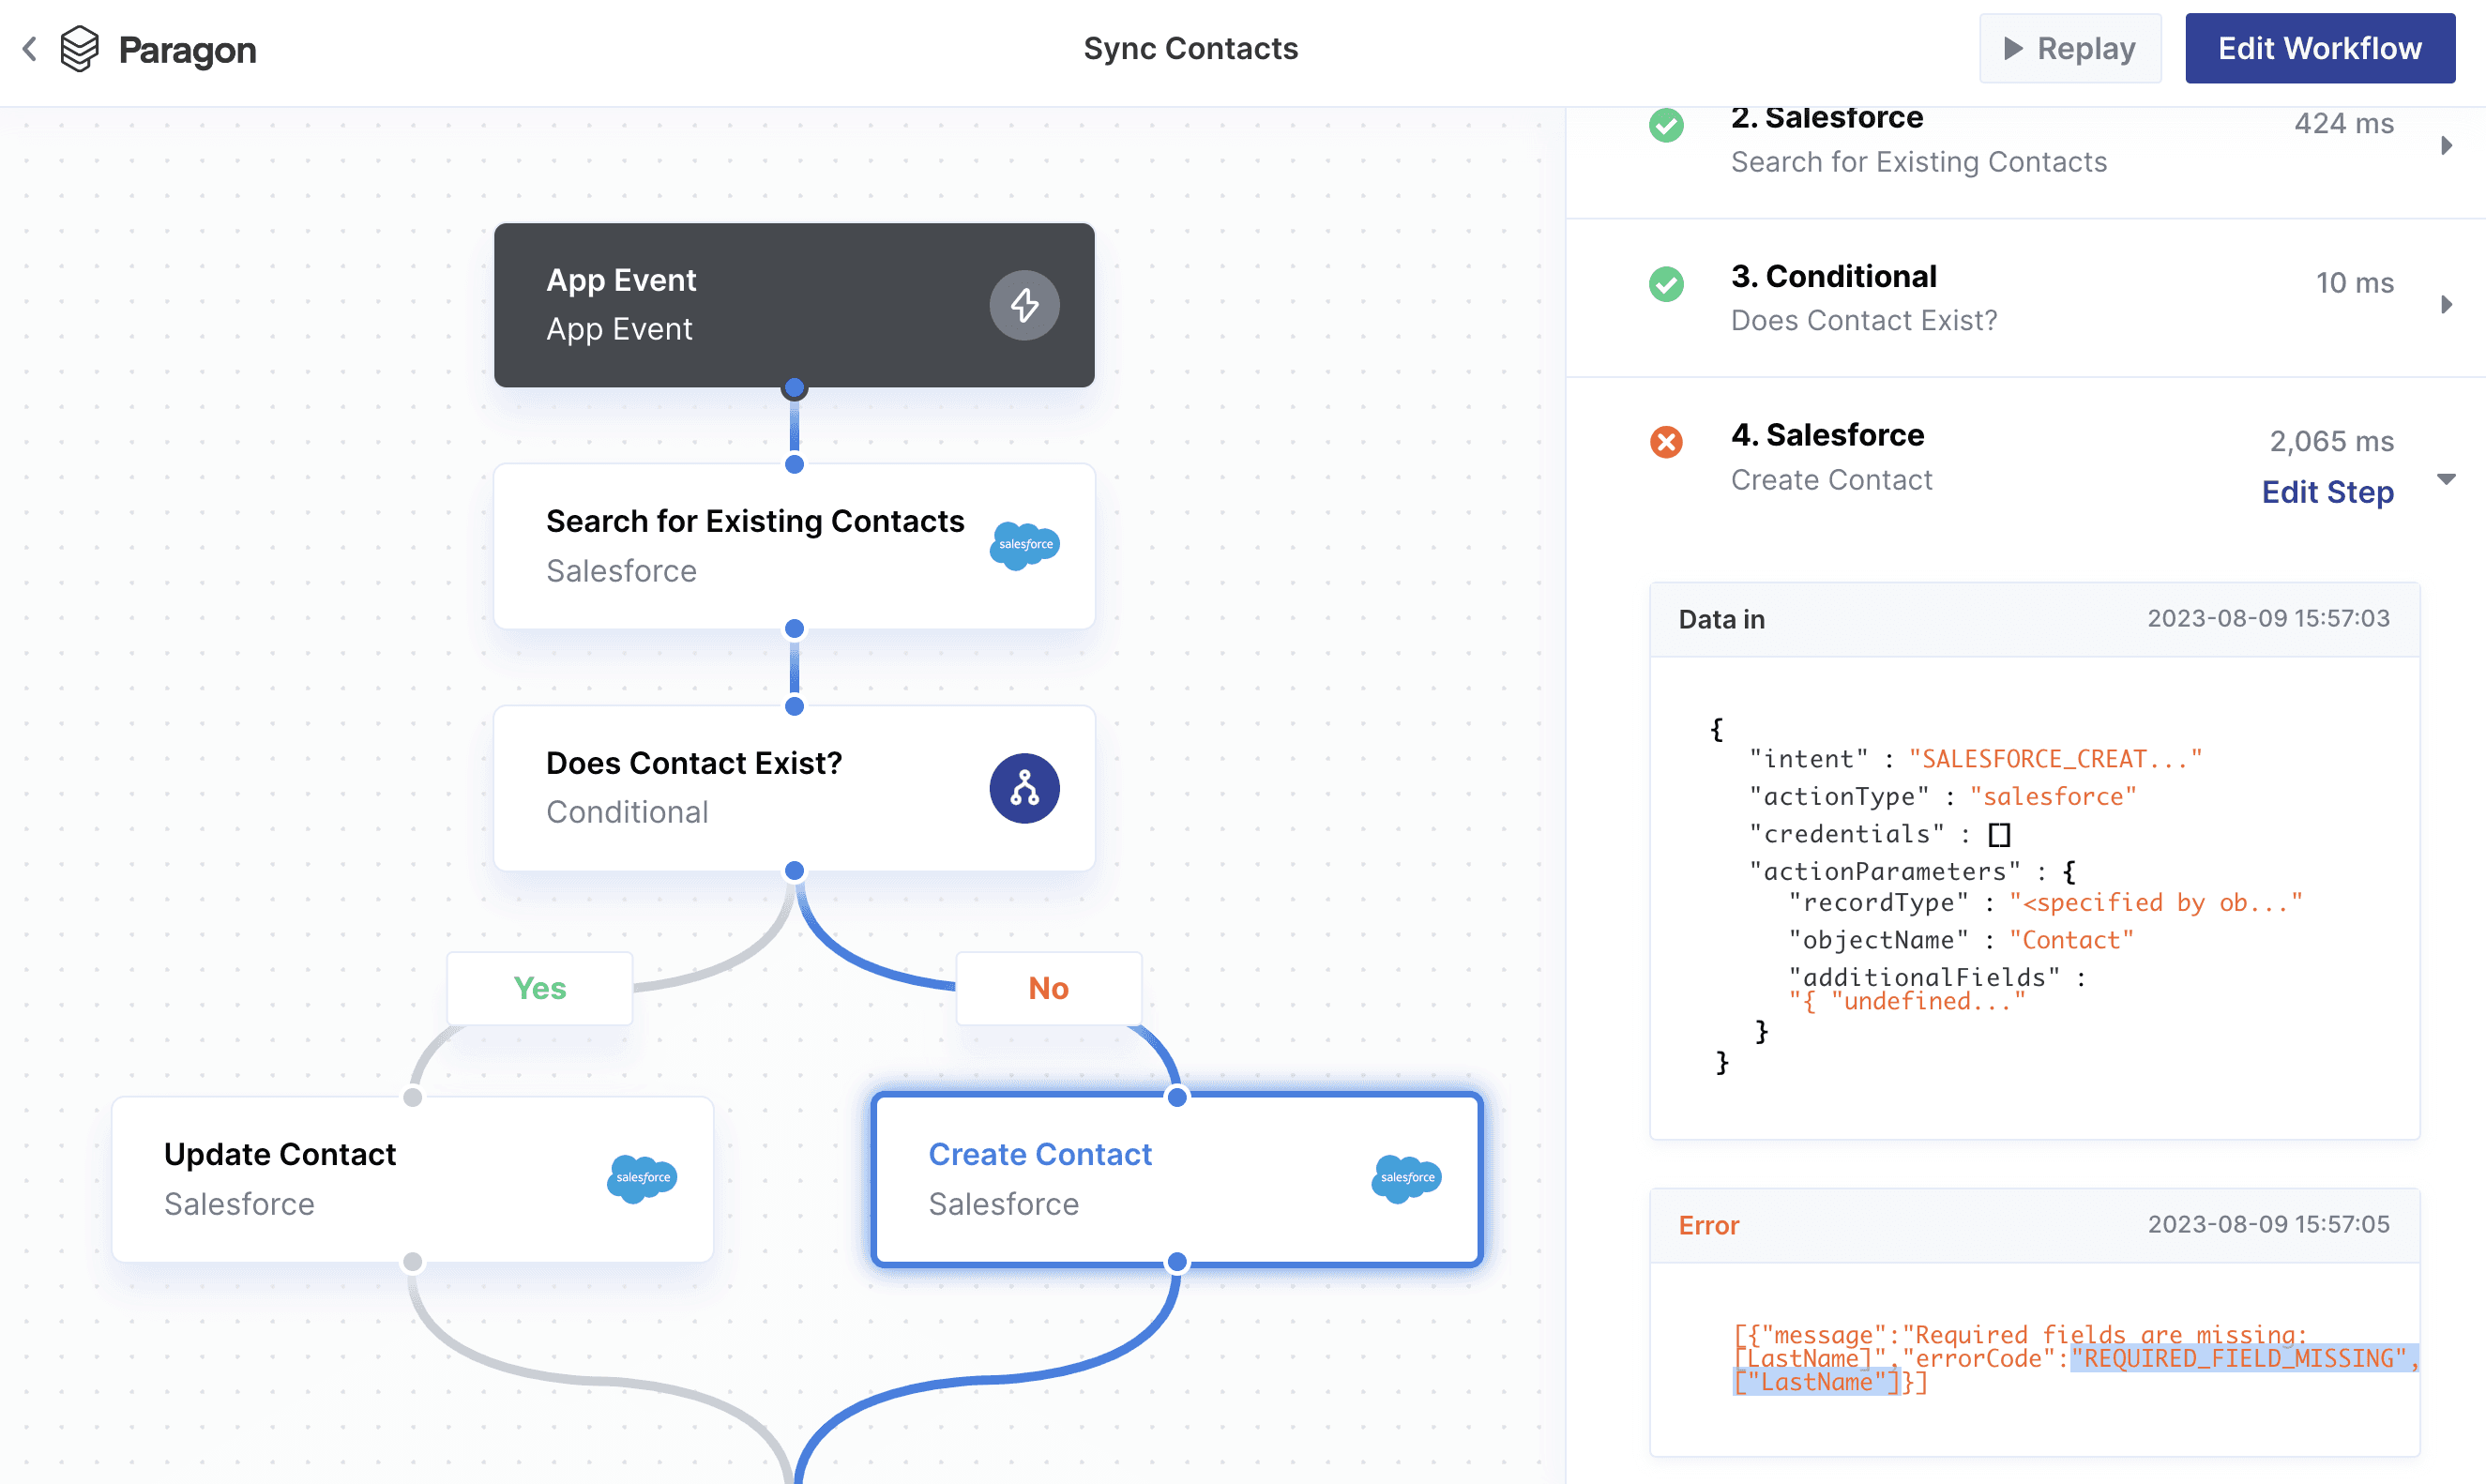Click the back arrow next to Paragon logo
The image size is (2486, 1484).
tap(30, 48)
